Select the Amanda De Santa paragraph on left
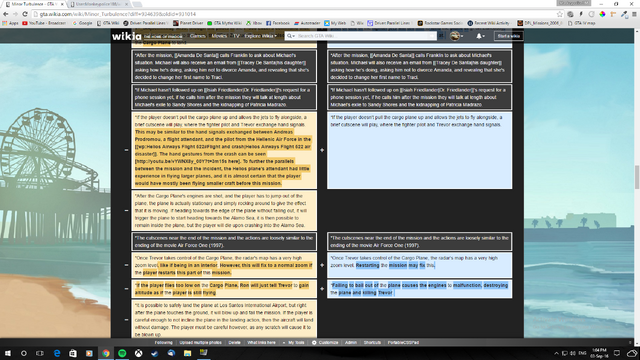The height and width of the screenshot is (360, 640). 224,66
